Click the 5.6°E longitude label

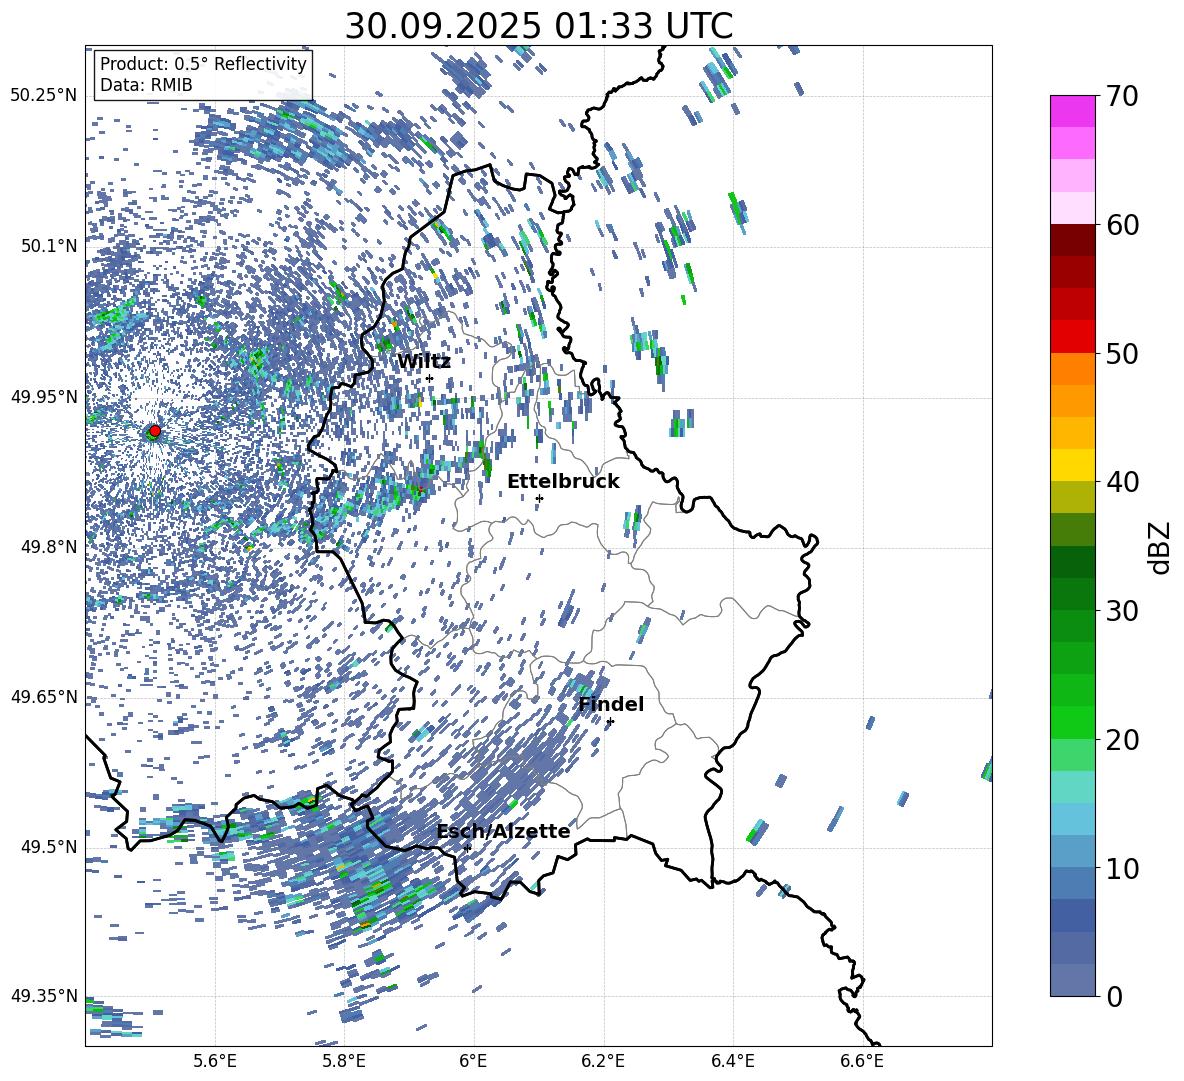[x=215, y=1061]
